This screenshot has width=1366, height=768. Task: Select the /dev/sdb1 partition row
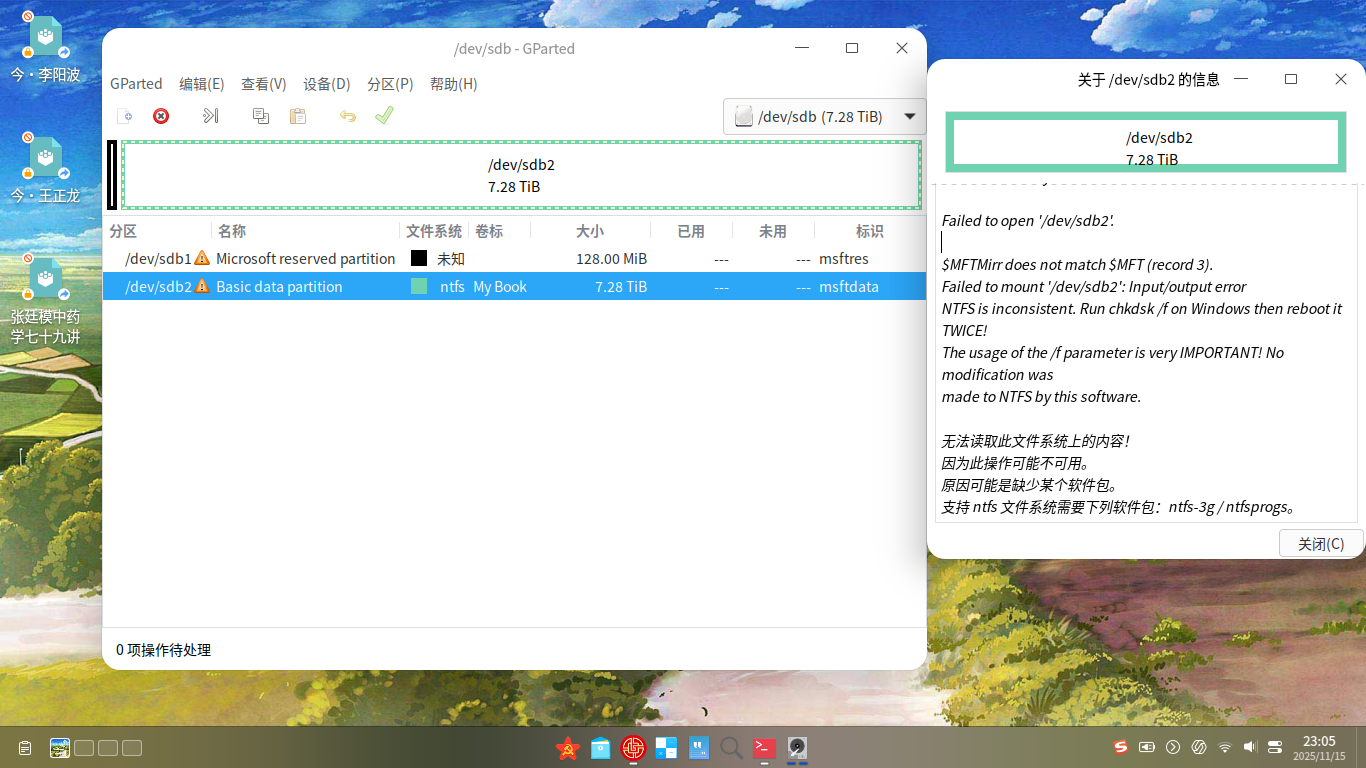point(515,258)
